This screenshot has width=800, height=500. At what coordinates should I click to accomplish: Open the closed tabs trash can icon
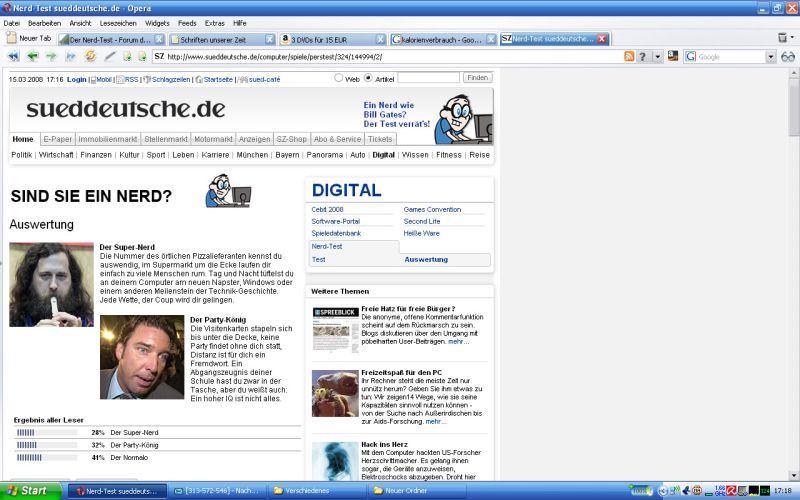coord(782,38)
